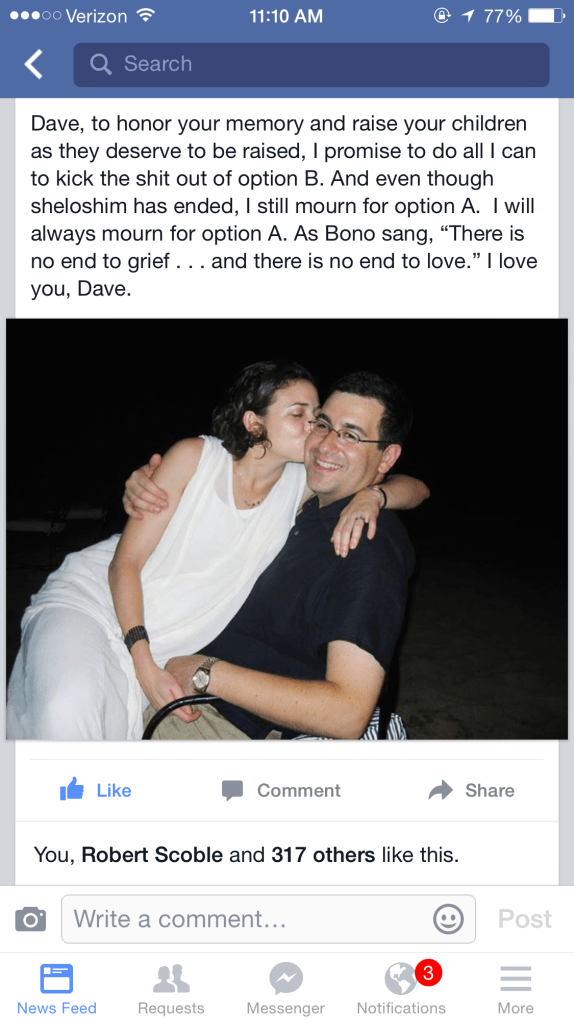574x1020 pixels.
Task: Tap the back arrow icon
Action: coord(33,64)
